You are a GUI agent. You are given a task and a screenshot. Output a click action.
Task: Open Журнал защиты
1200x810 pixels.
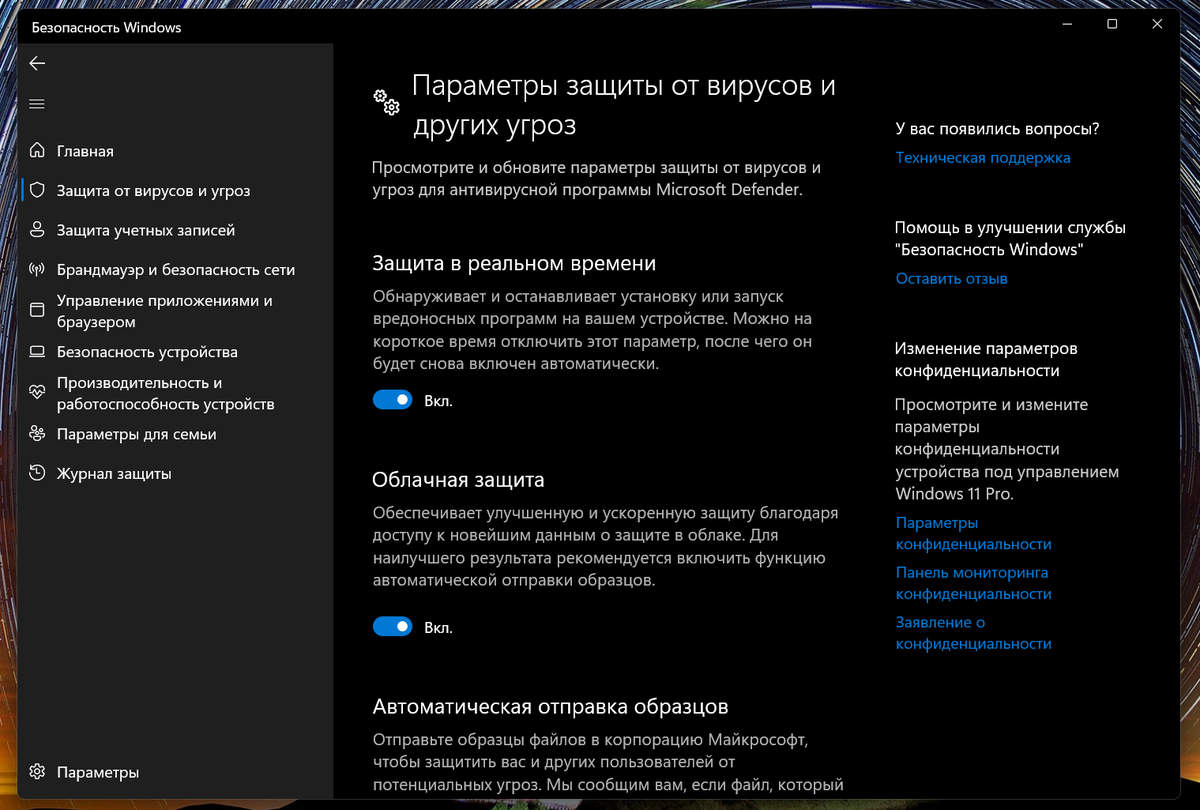click(114, 473)
